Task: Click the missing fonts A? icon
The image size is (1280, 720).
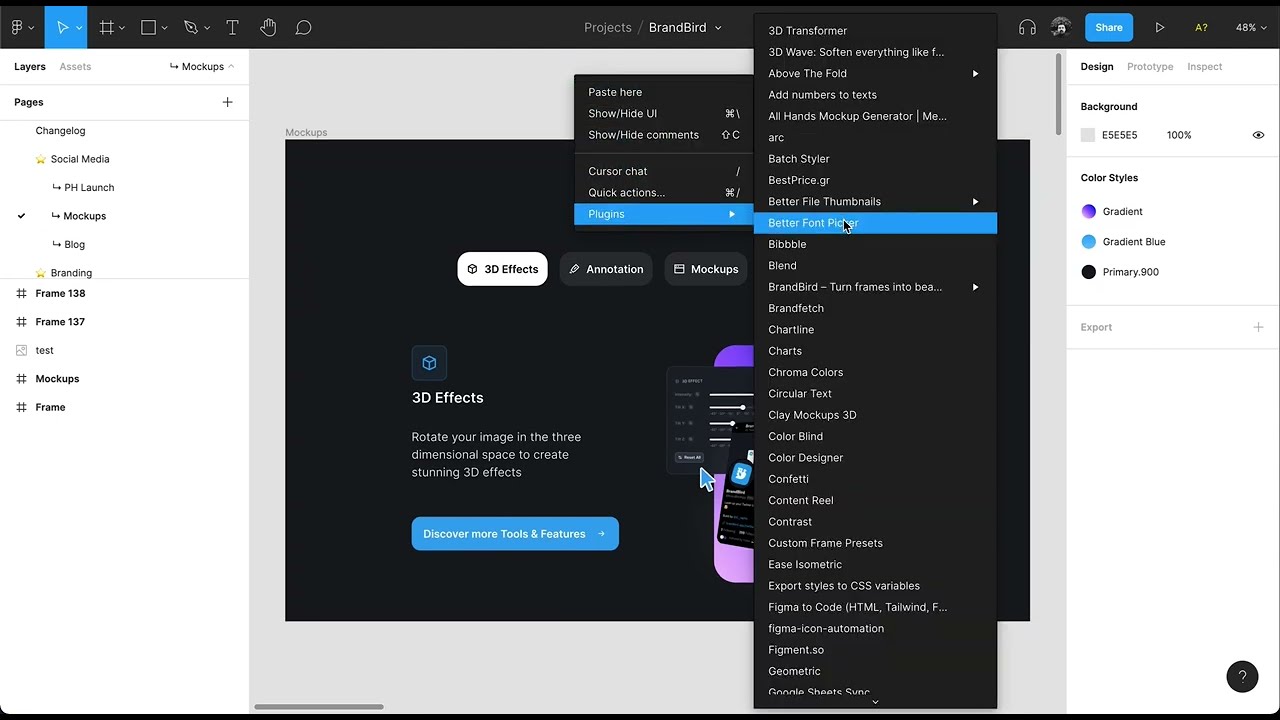Action: point(1201,28)
